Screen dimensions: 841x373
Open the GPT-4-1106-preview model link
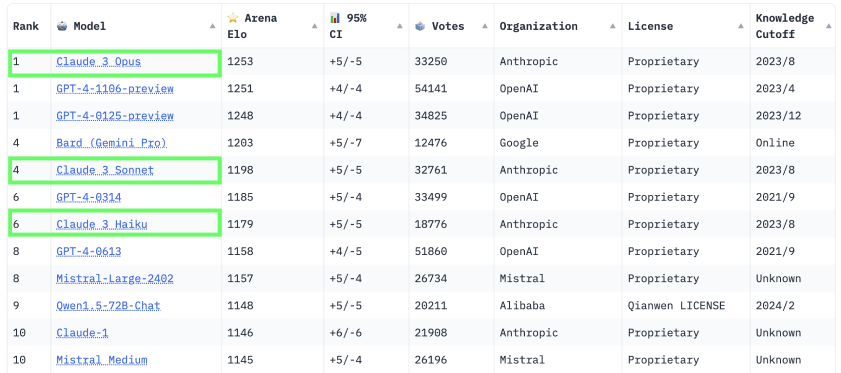click(x=115, y=89)
